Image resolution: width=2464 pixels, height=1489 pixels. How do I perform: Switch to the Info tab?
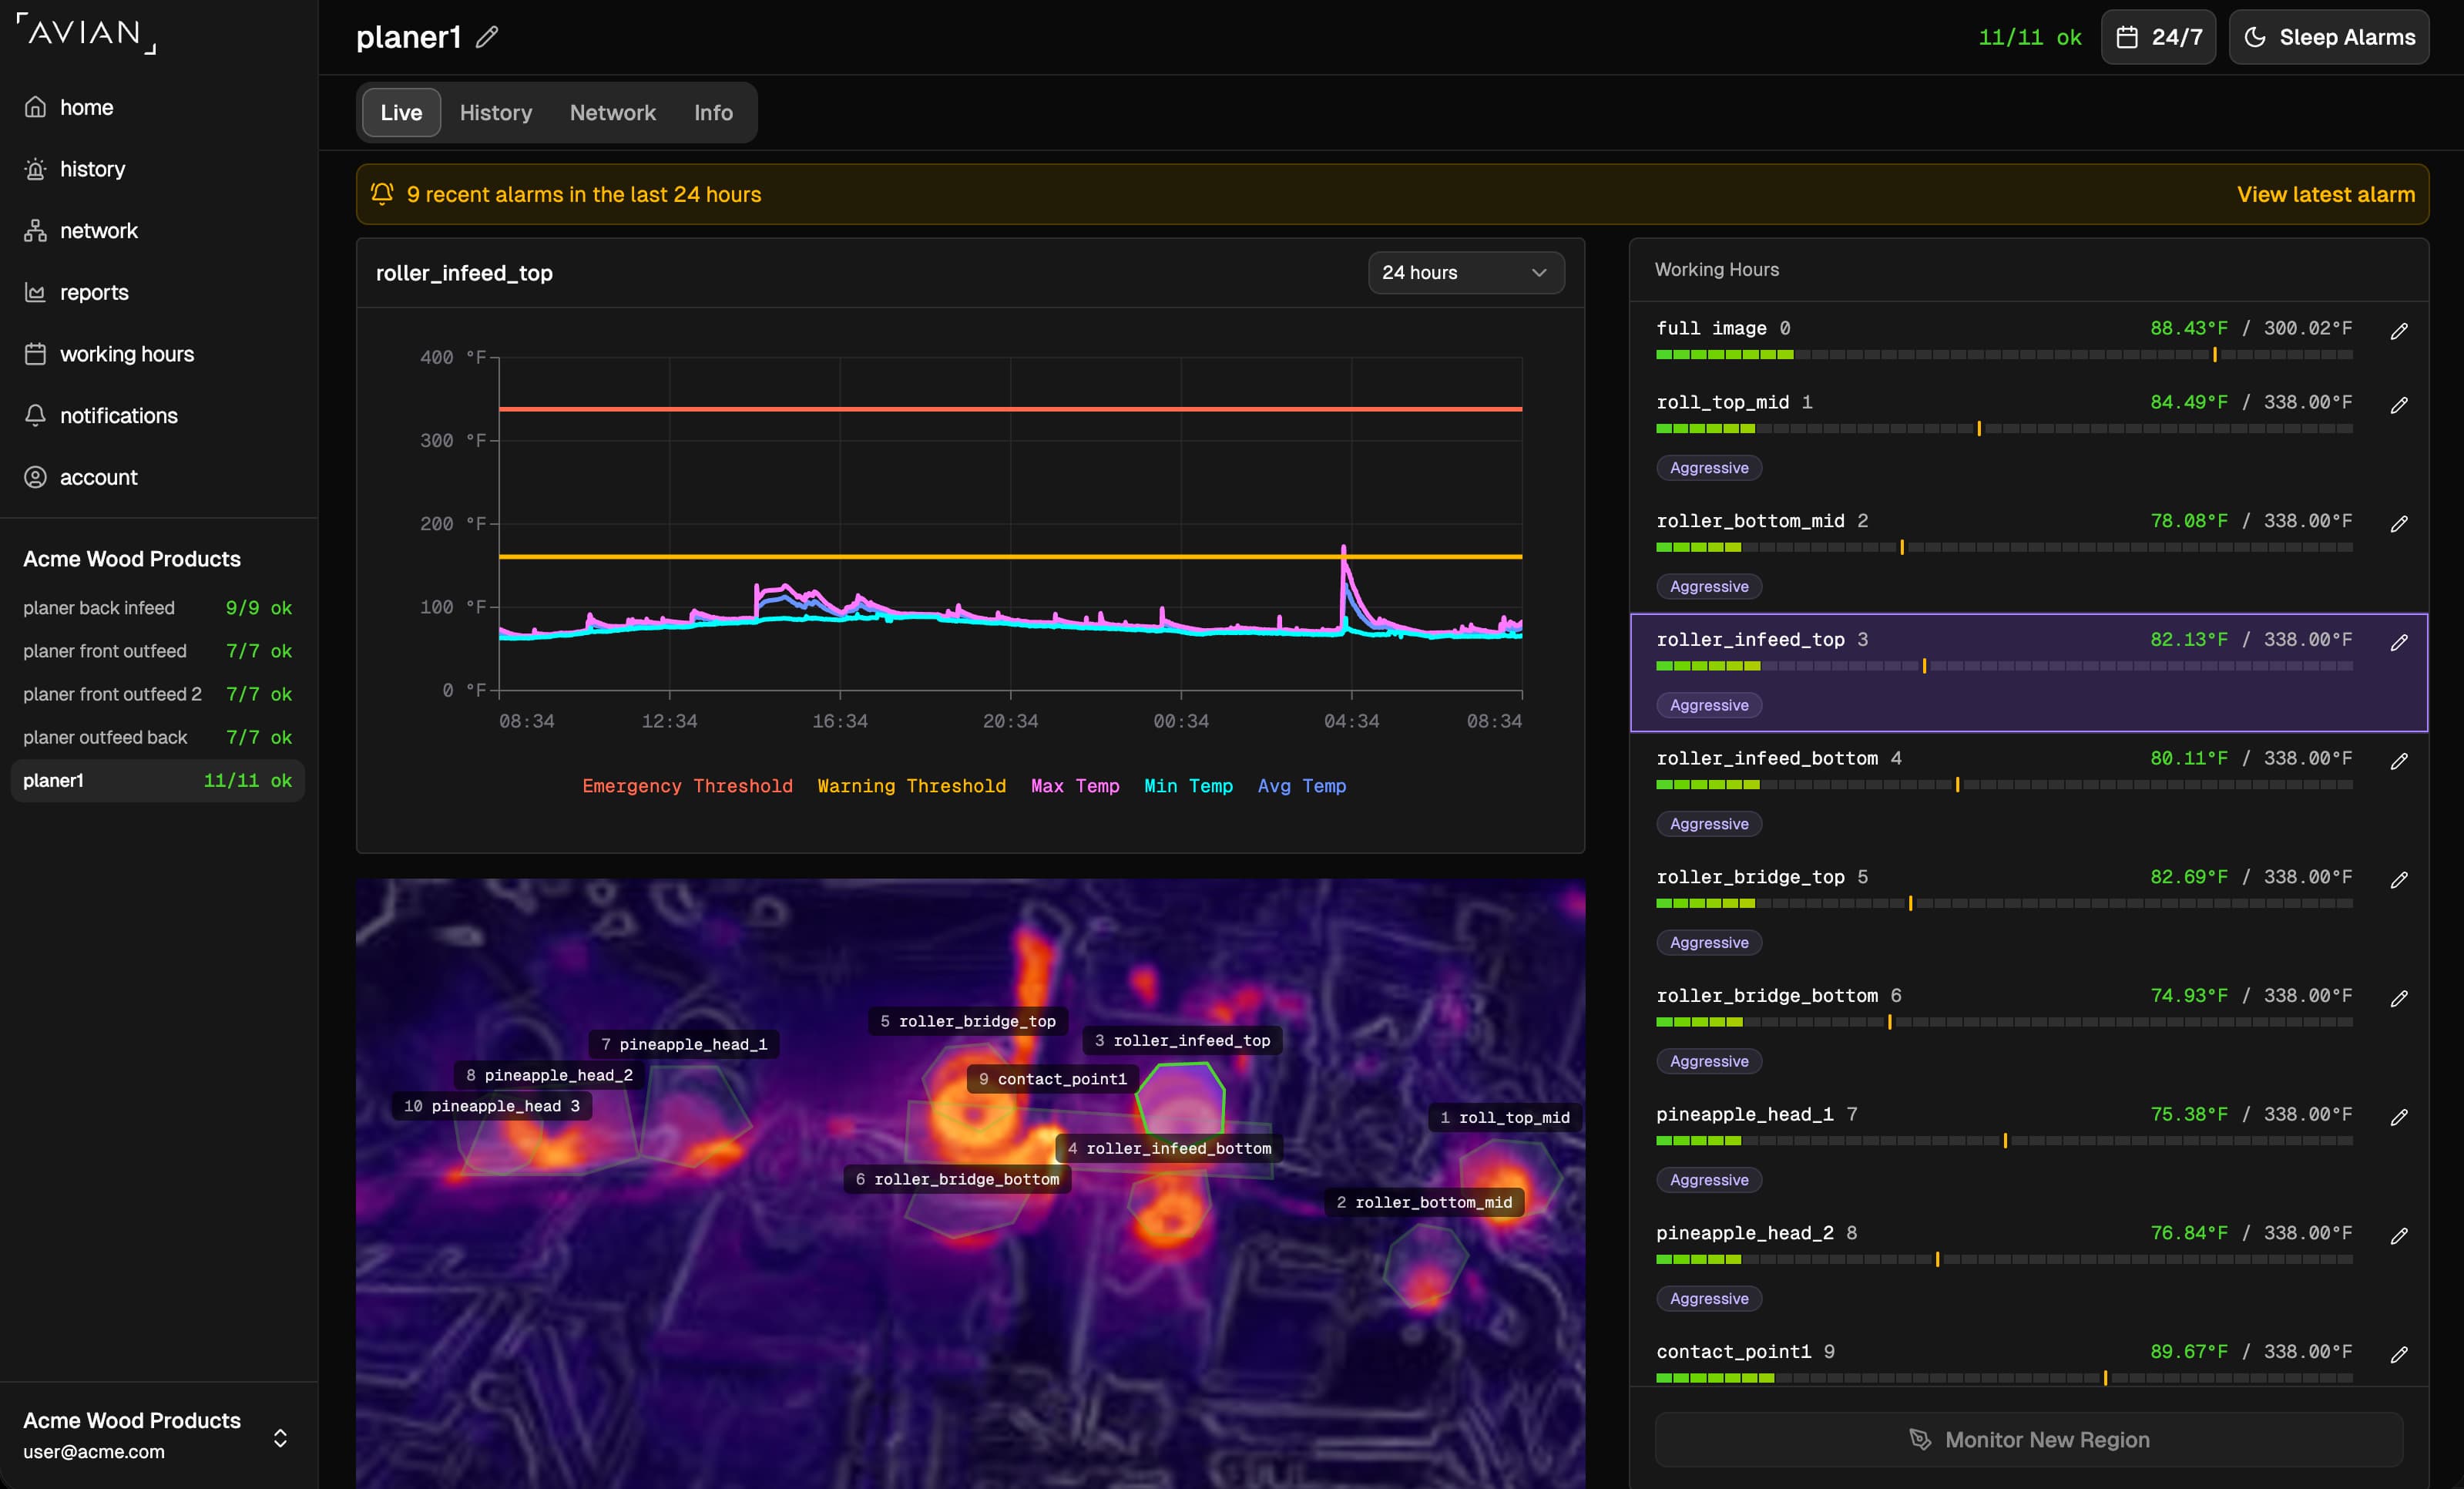click(x=713, y=113)
